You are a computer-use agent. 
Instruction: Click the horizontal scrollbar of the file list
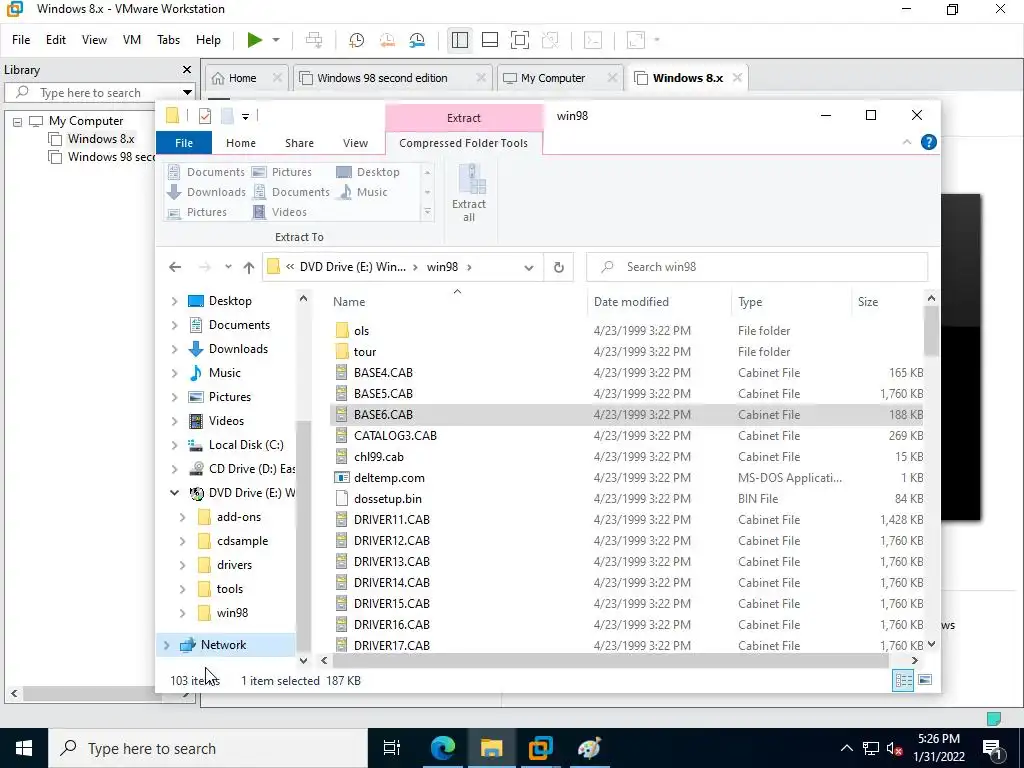[x=611, y=661]
